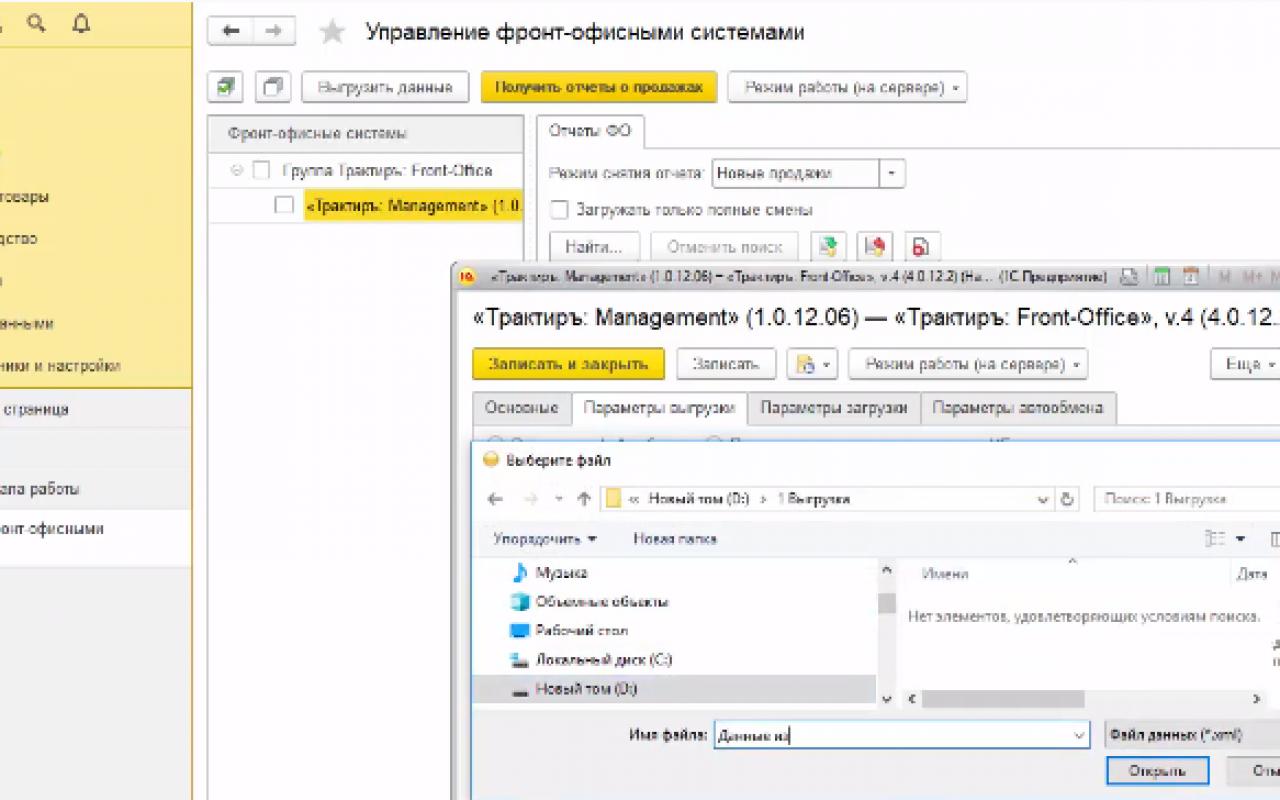Switch to Параметры автообмена tab
This screenshot has width=1280, height=800.
(x=1018, y=408)
